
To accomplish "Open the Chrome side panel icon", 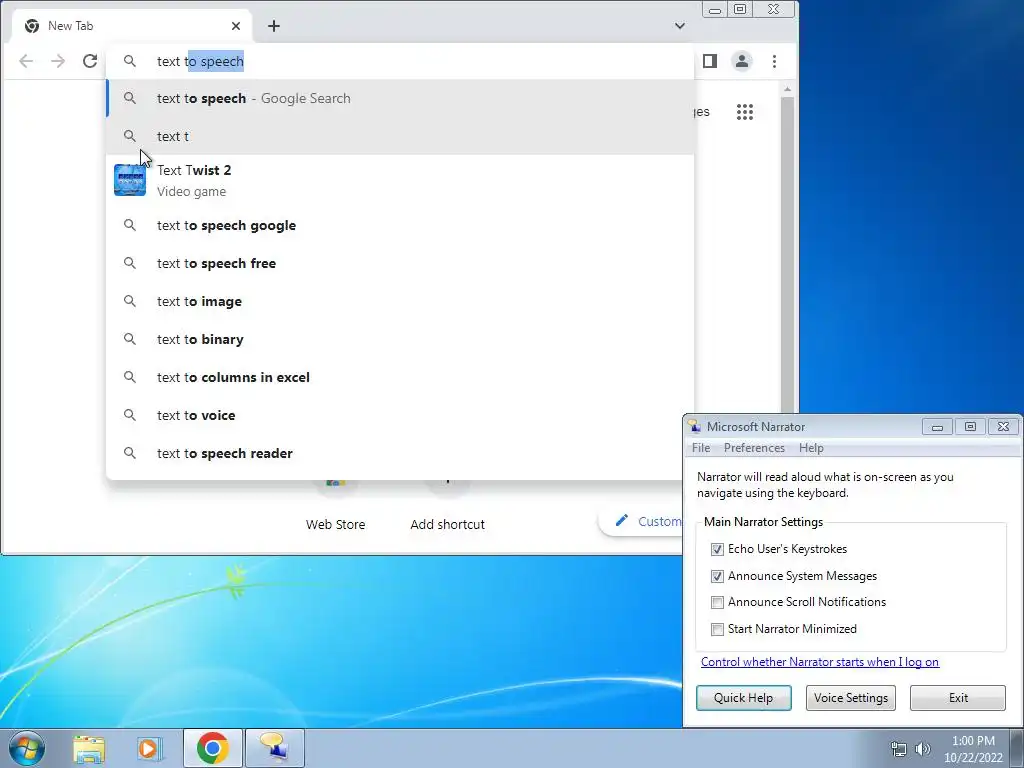I will (710, 61).
